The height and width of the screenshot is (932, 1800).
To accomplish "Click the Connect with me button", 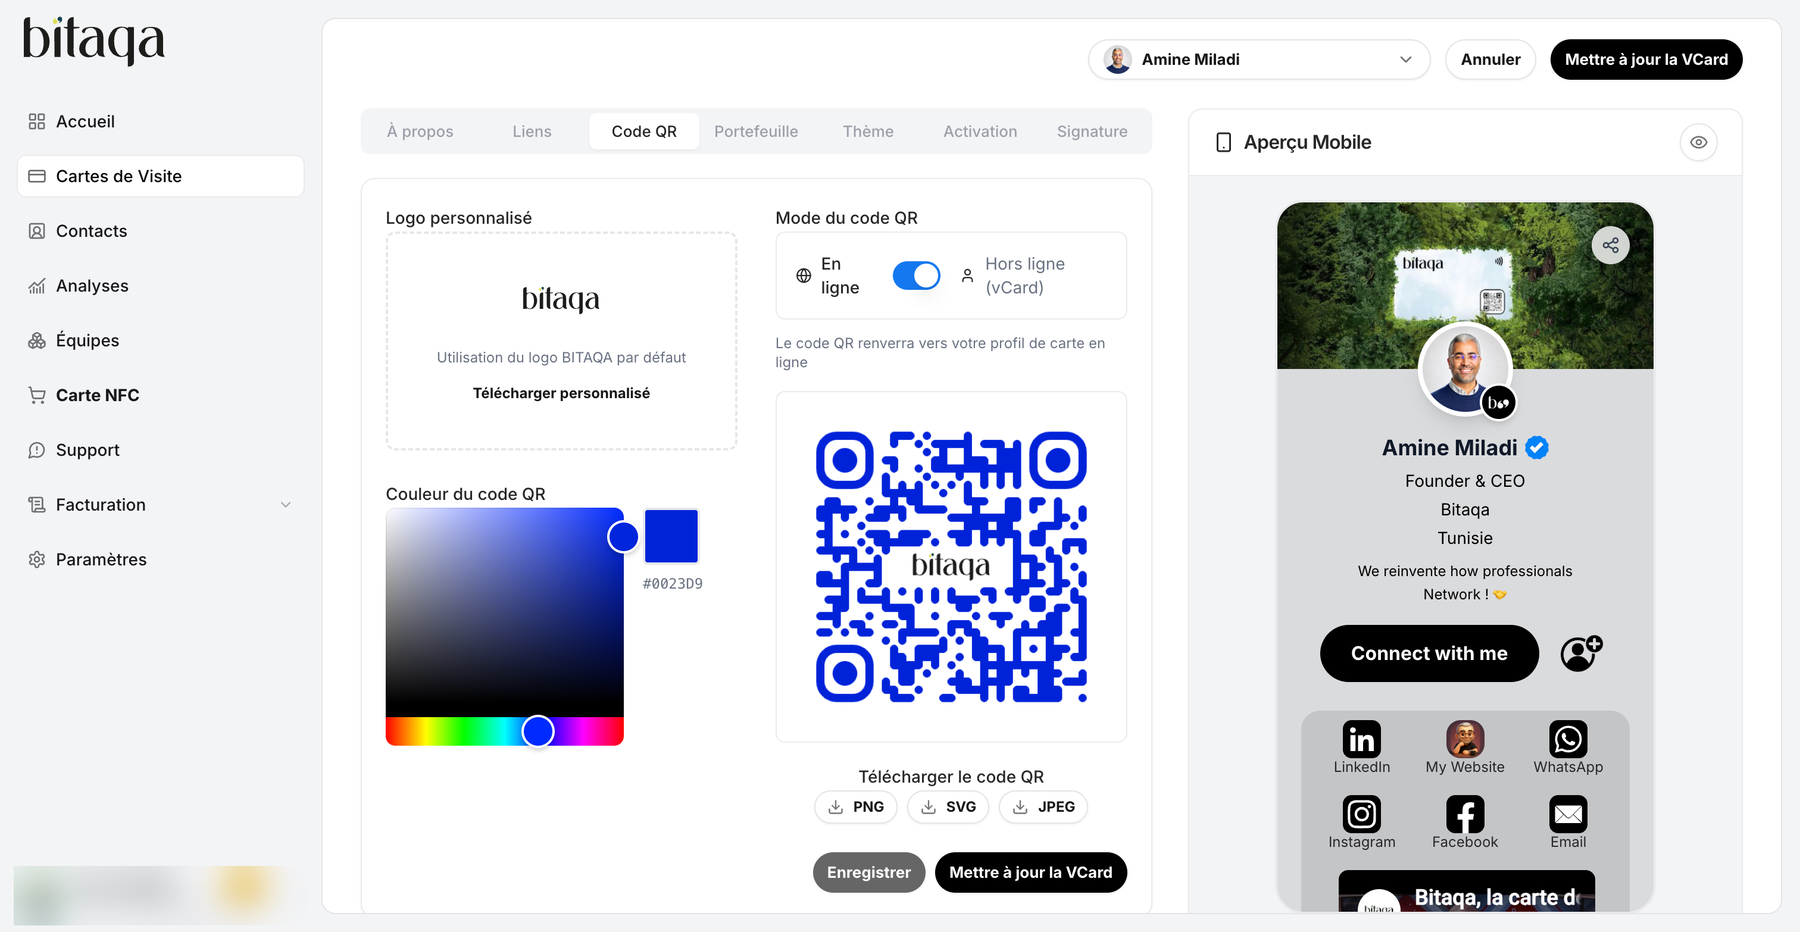I will tap(1429, 653).
